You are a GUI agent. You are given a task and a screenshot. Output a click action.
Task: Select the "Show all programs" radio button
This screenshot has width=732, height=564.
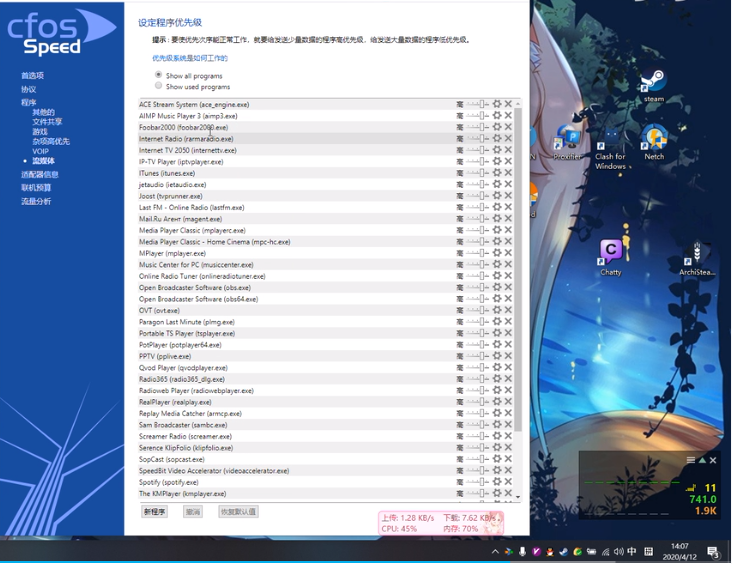point(158,75)
